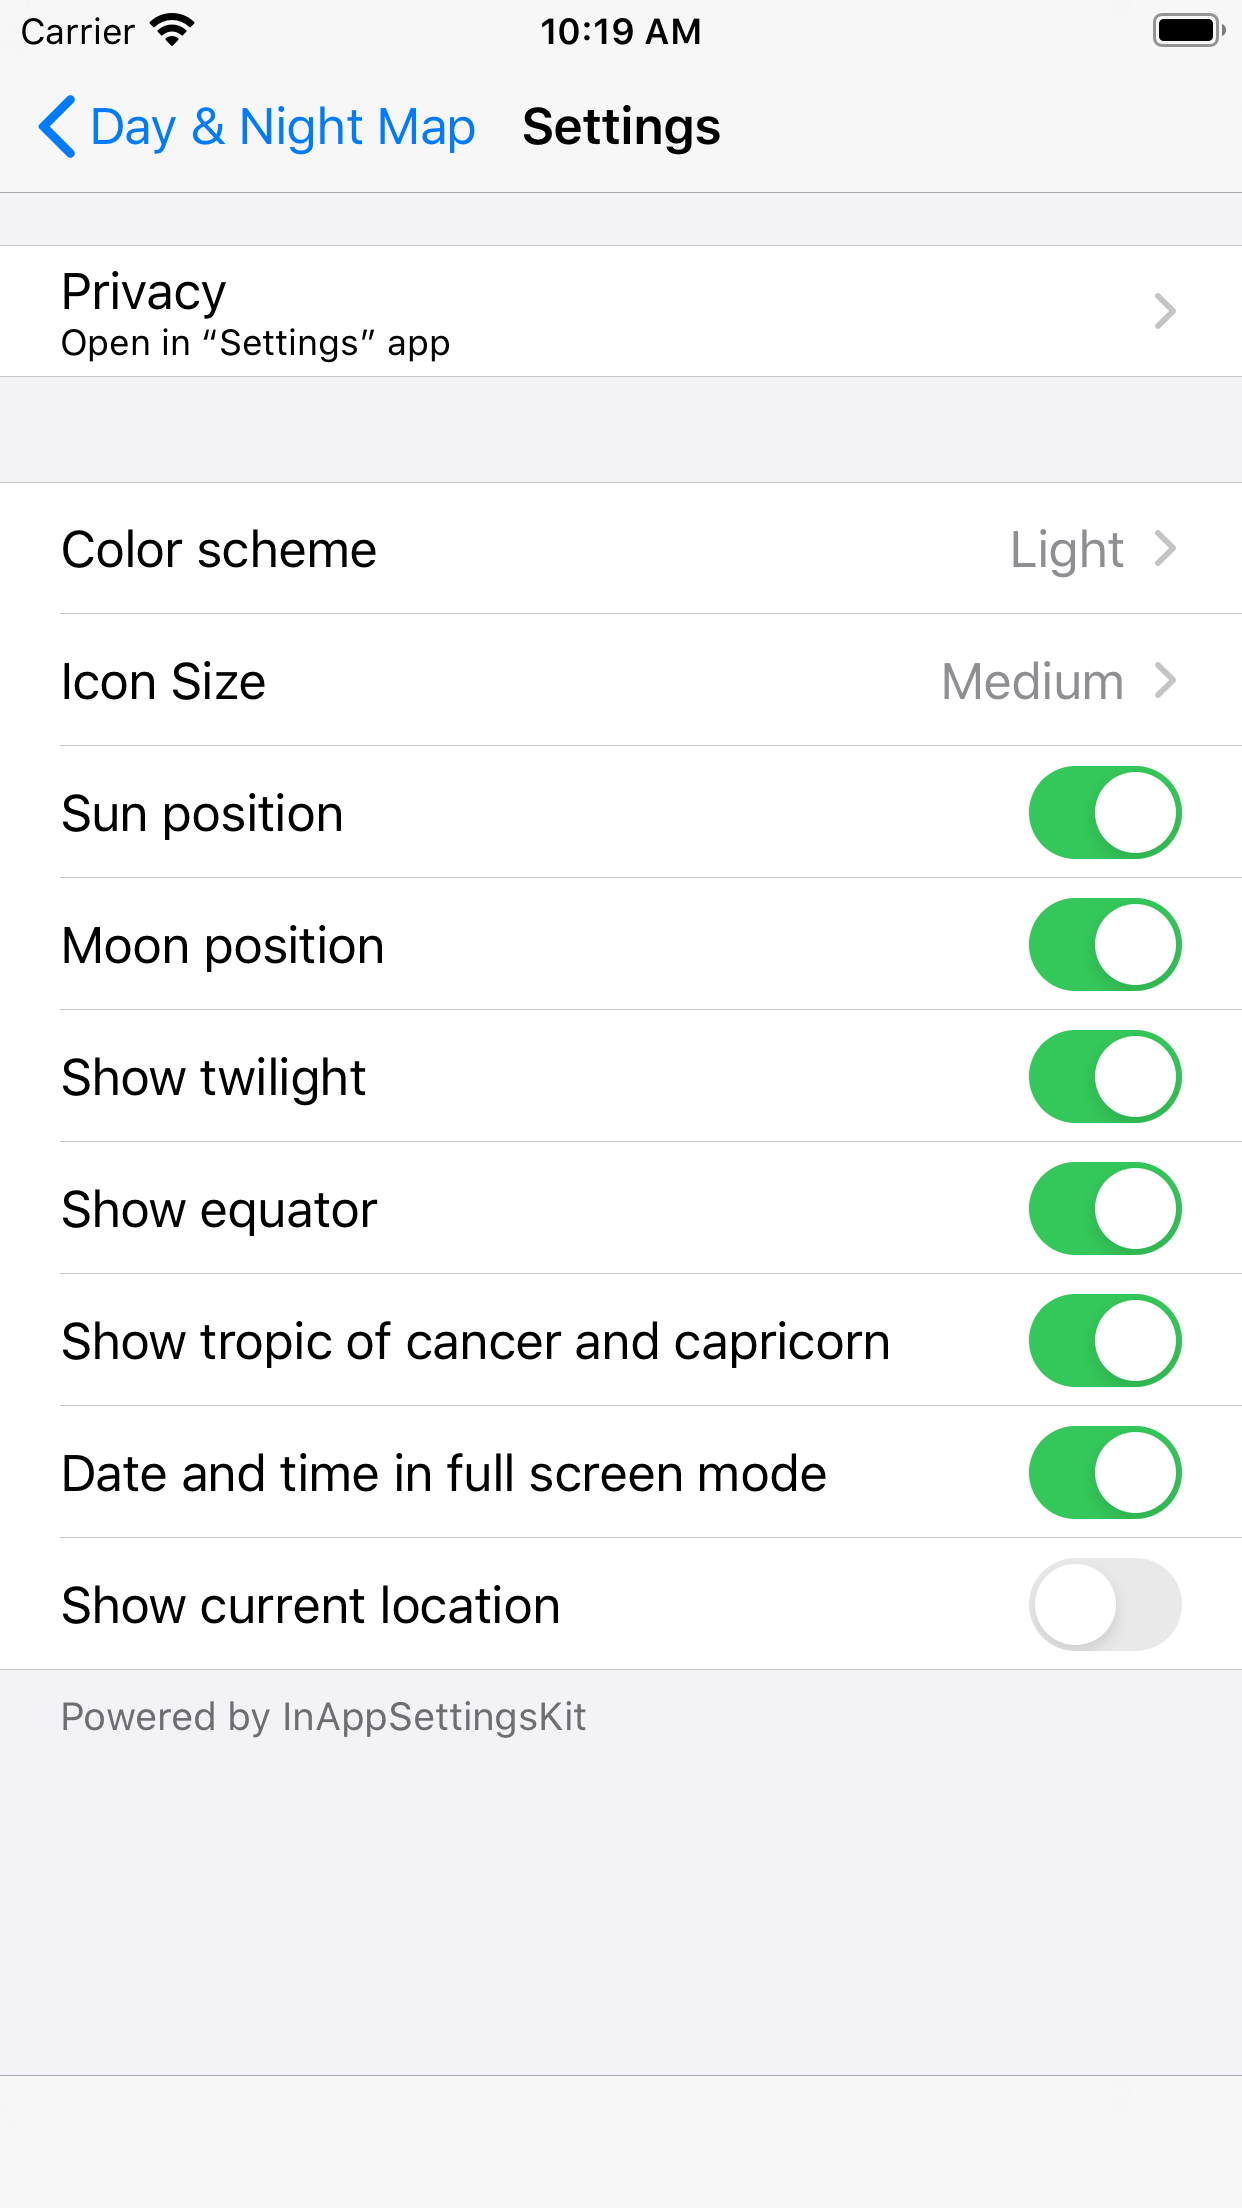Toggle the Show twilight switch

(x=1104, y=1077)
